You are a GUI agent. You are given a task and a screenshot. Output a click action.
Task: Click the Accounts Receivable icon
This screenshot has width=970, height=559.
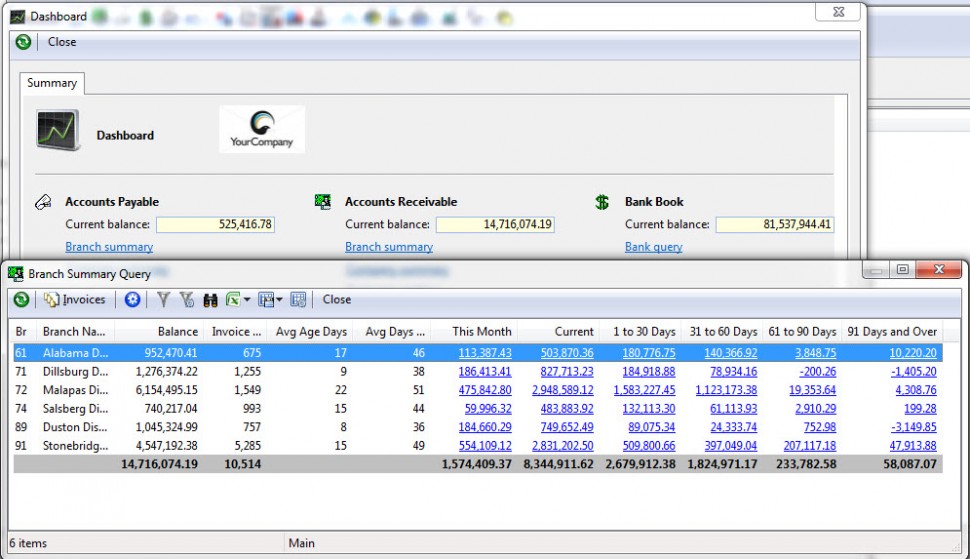323,202
